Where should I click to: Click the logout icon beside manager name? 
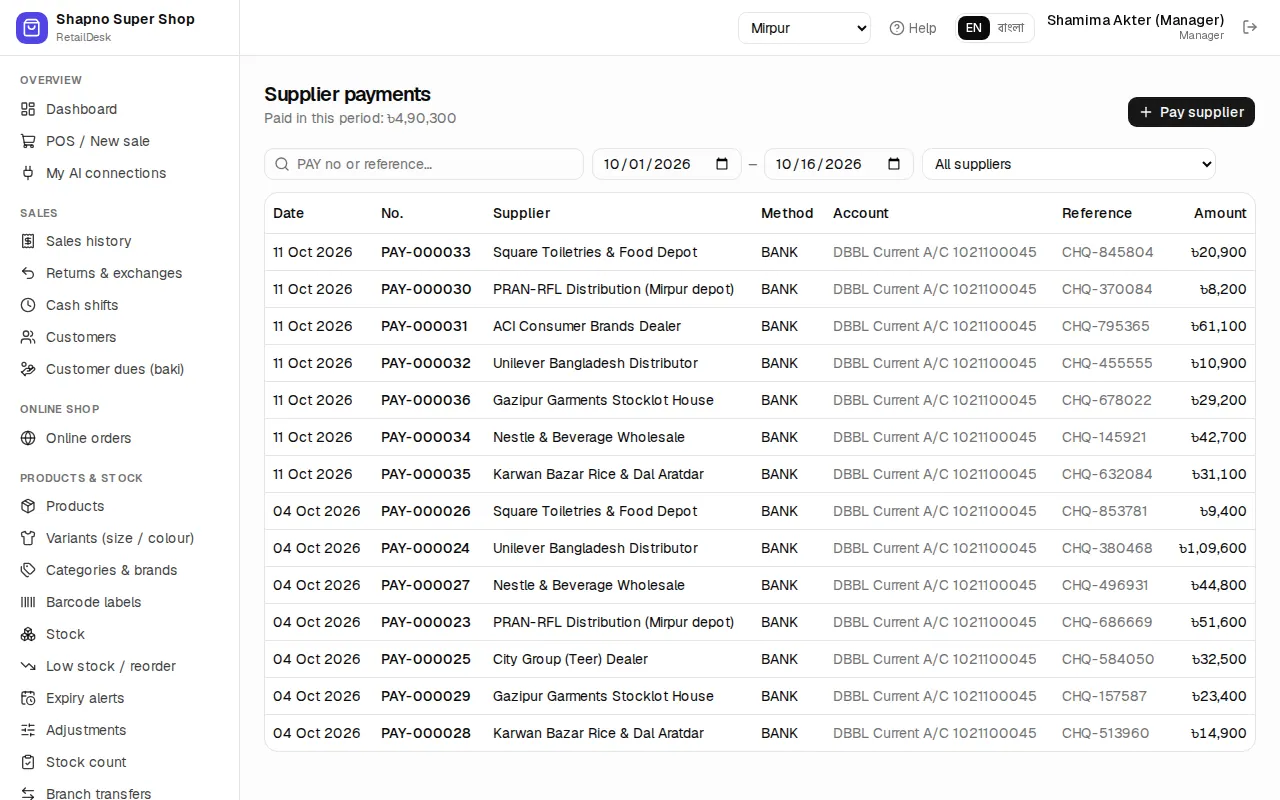click(1250, 27)
